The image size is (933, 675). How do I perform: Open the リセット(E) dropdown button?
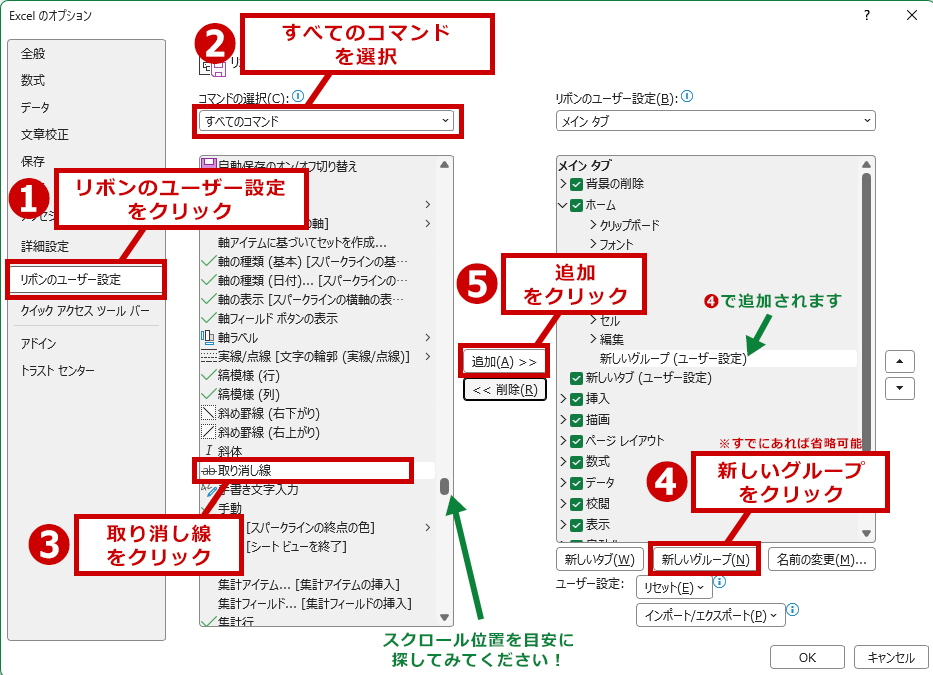(674, 588)
